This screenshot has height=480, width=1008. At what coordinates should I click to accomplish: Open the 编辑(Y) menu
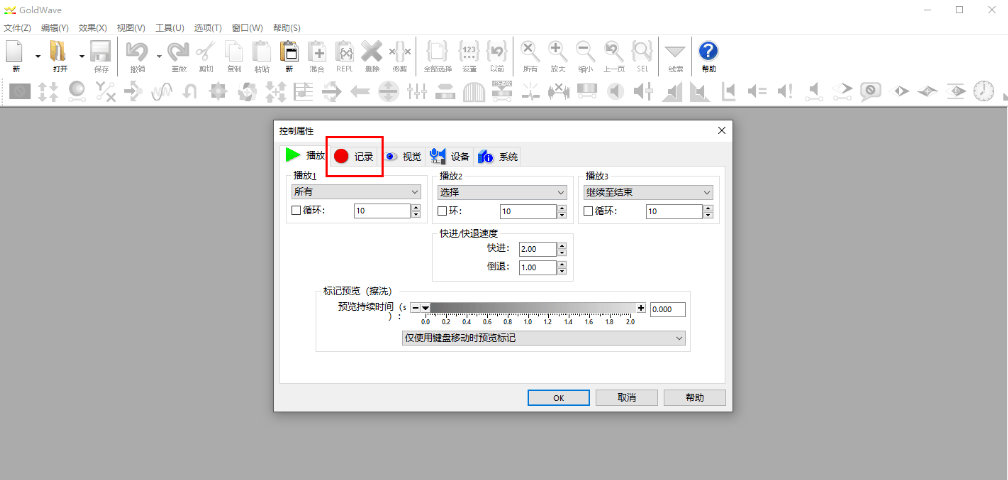pos(55,28)
